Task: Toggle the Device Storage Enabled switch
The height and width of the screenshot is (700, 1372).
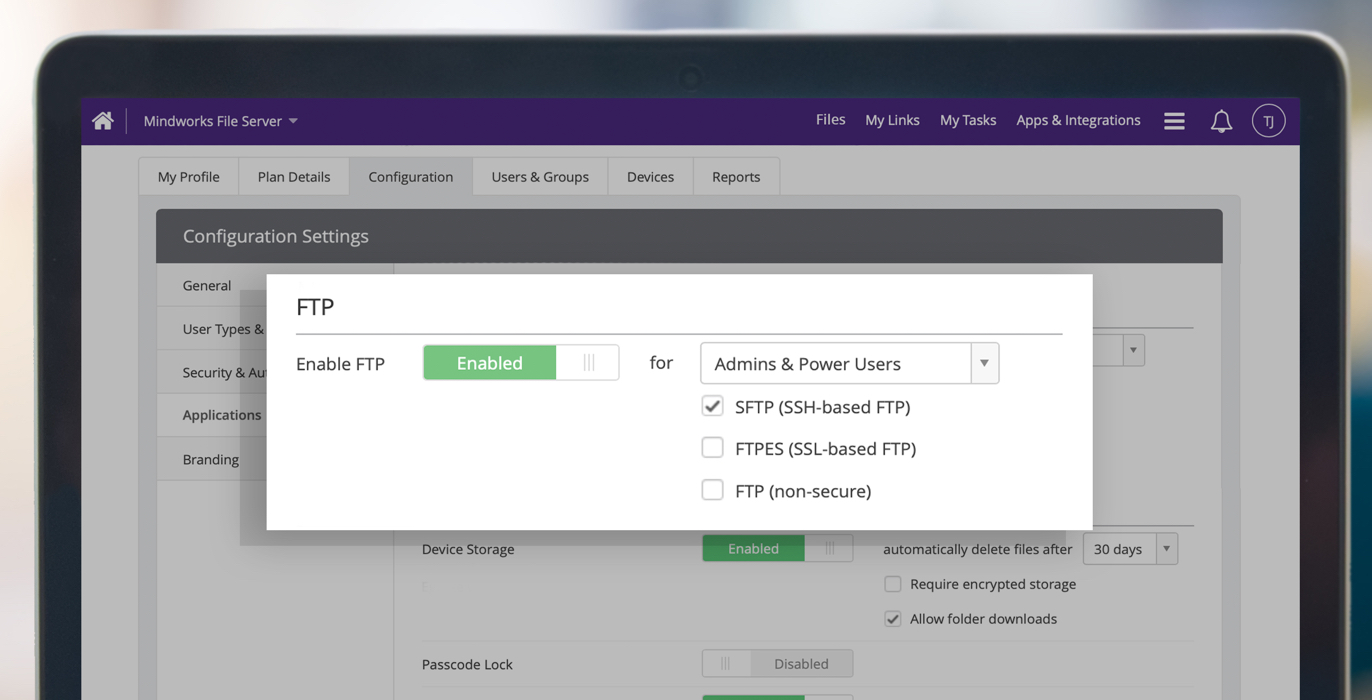Action: point(777,549)
